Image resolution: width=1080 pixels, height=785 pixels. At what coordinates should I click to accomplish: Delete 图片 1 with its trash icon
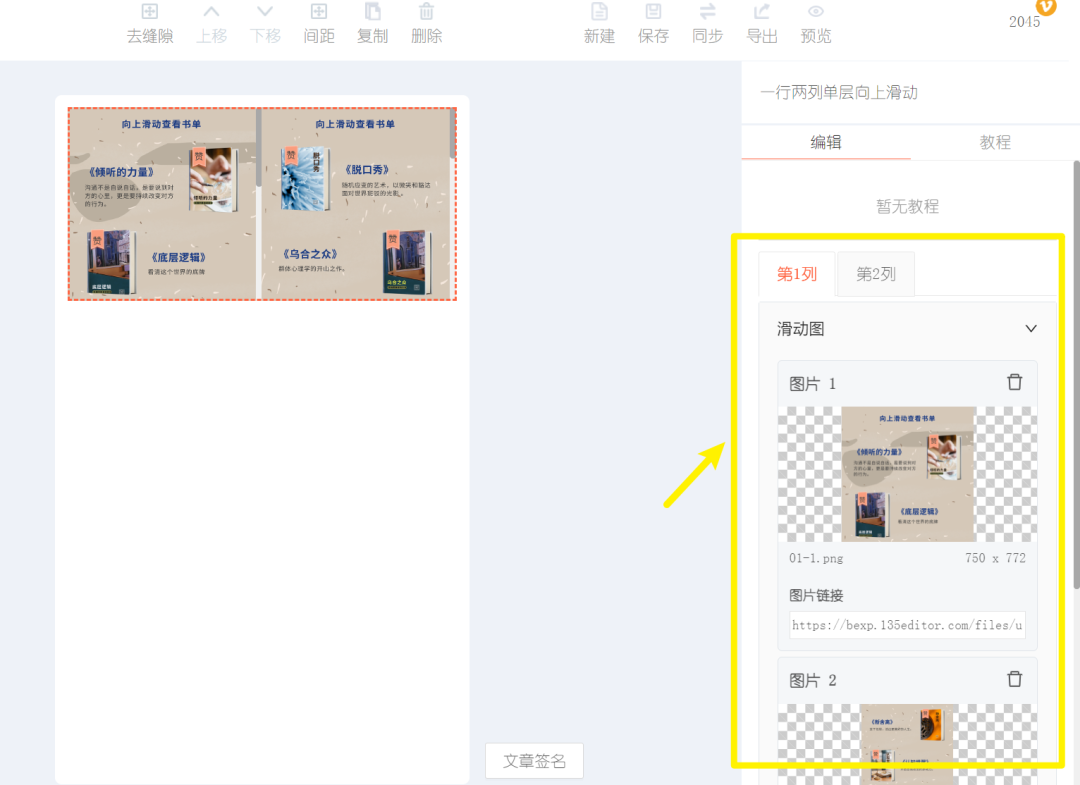click(x=1015, y=382)
